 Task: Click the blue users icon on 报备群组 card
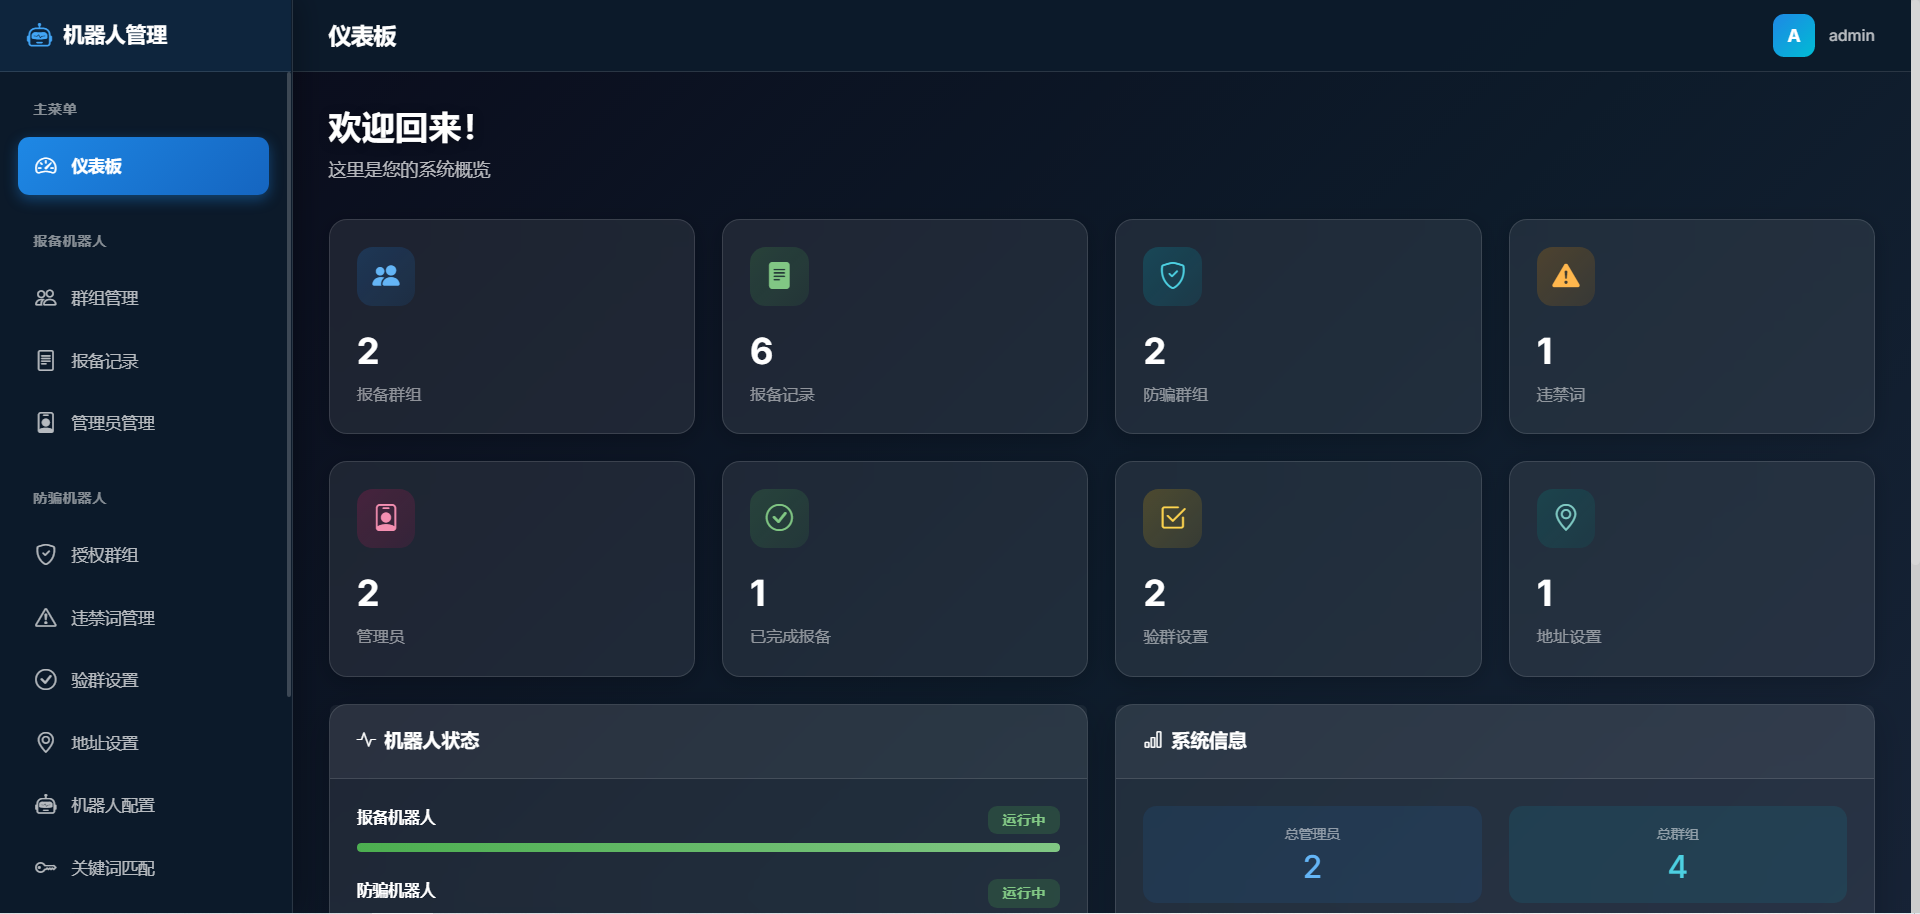[x=386, y=276]
